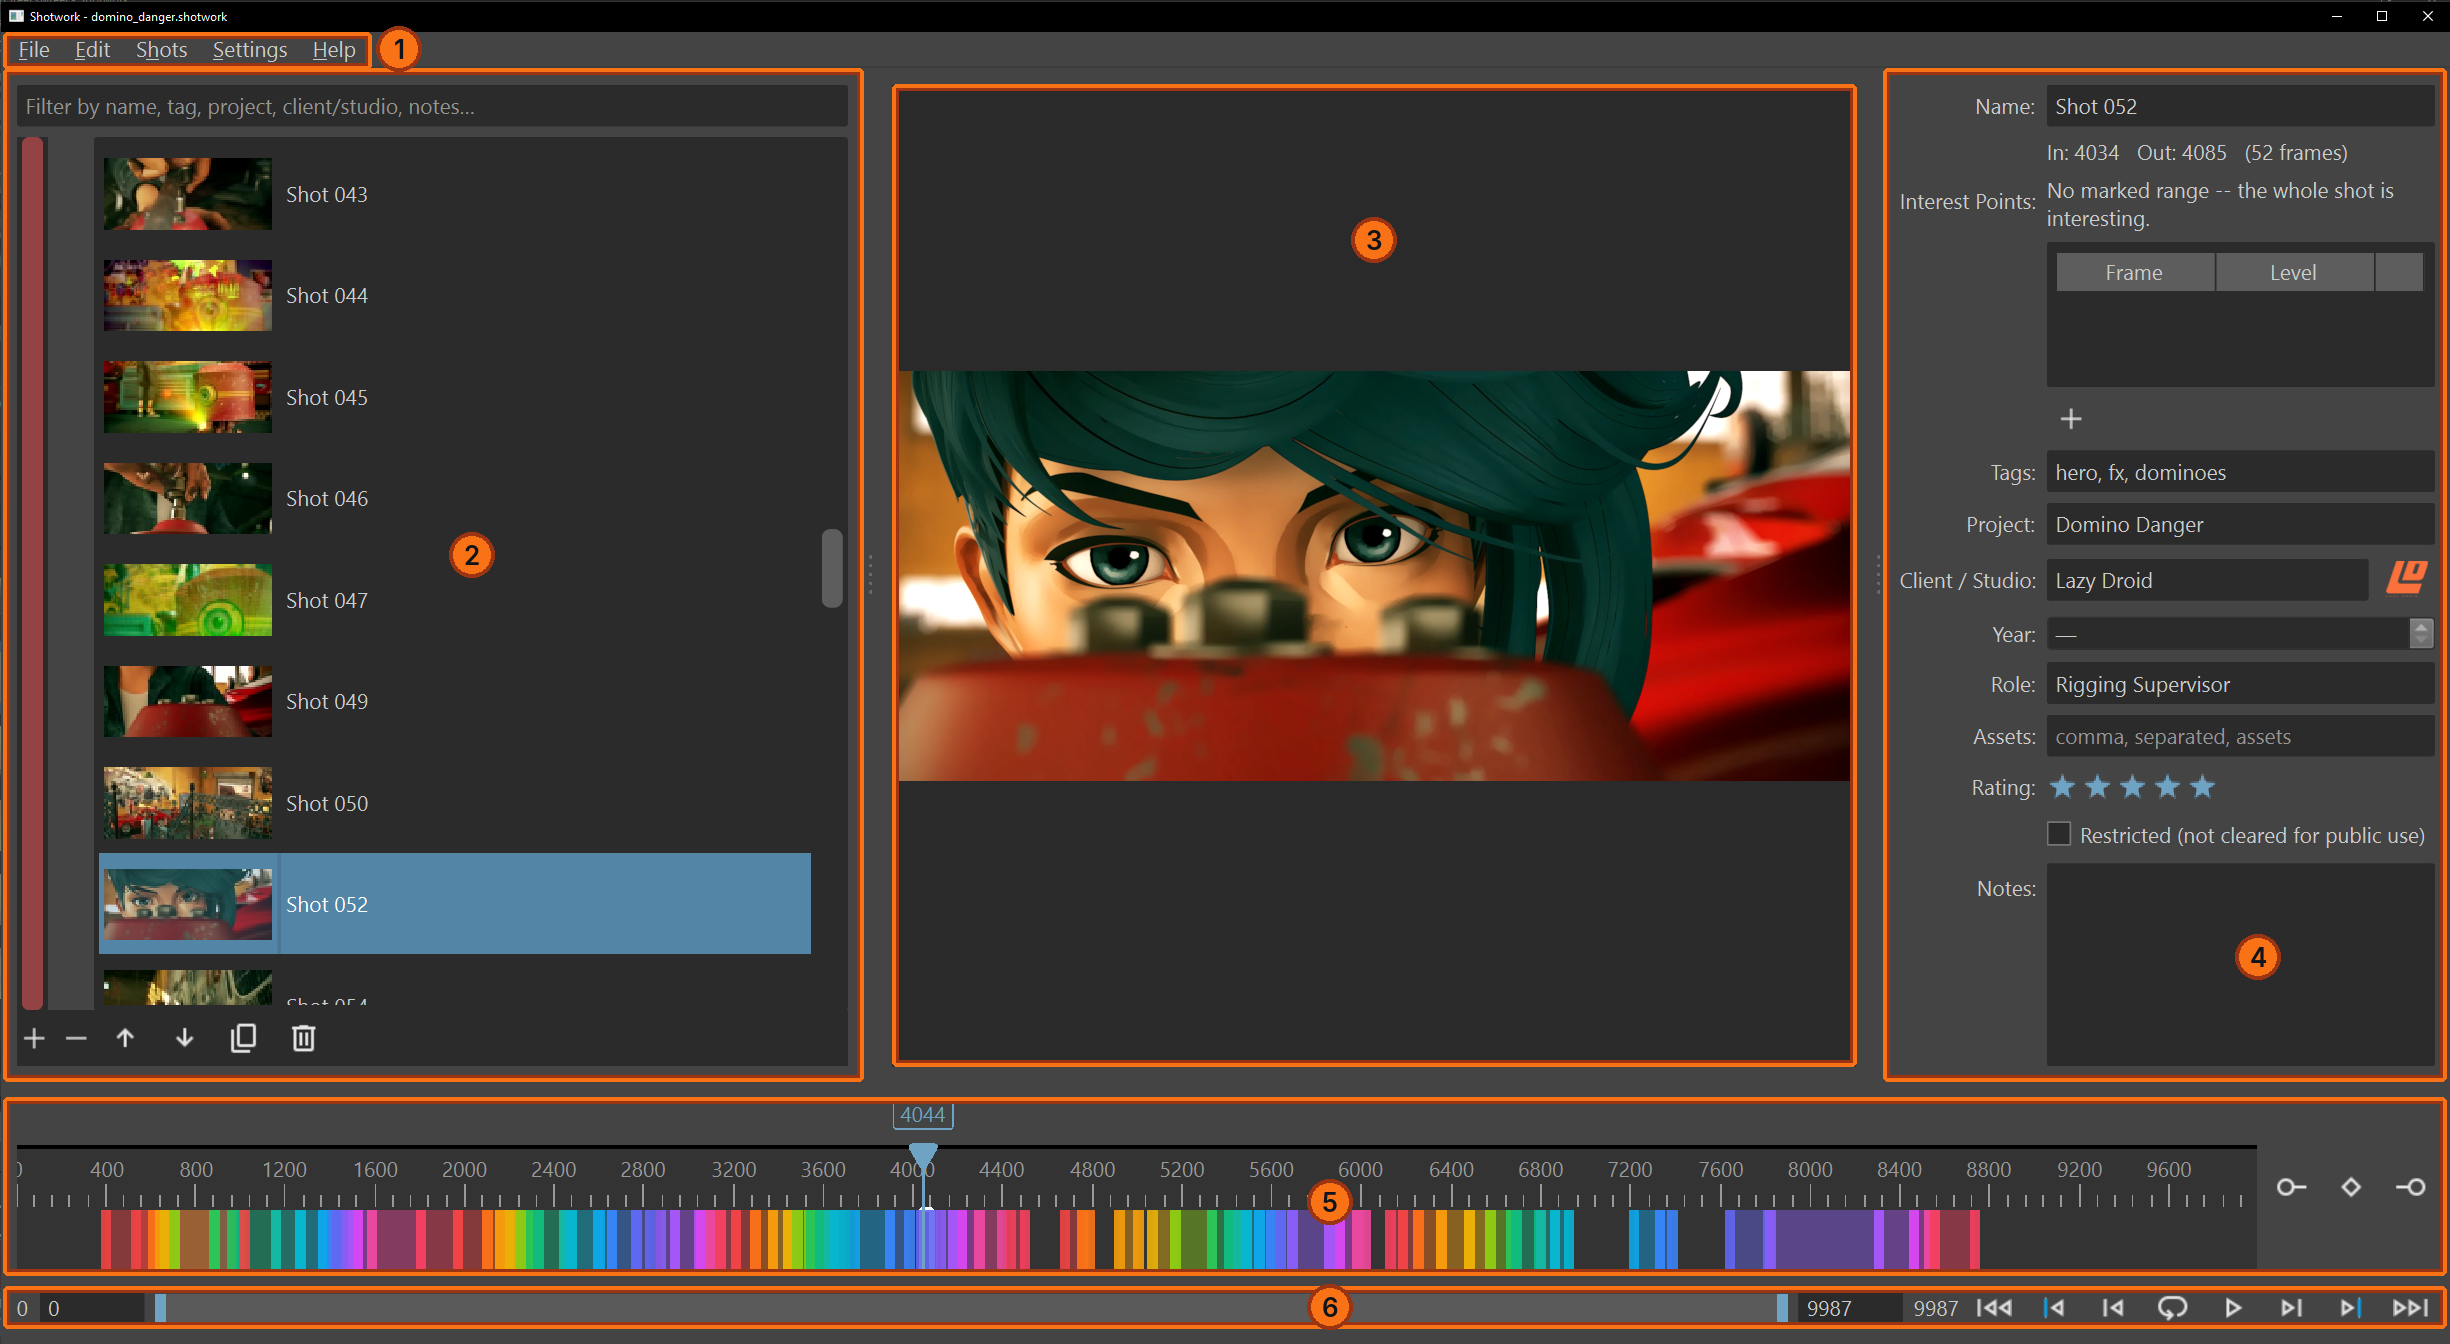Click the Tags field
Screen dimensions: 2450x1344
tap(2240, 472)
